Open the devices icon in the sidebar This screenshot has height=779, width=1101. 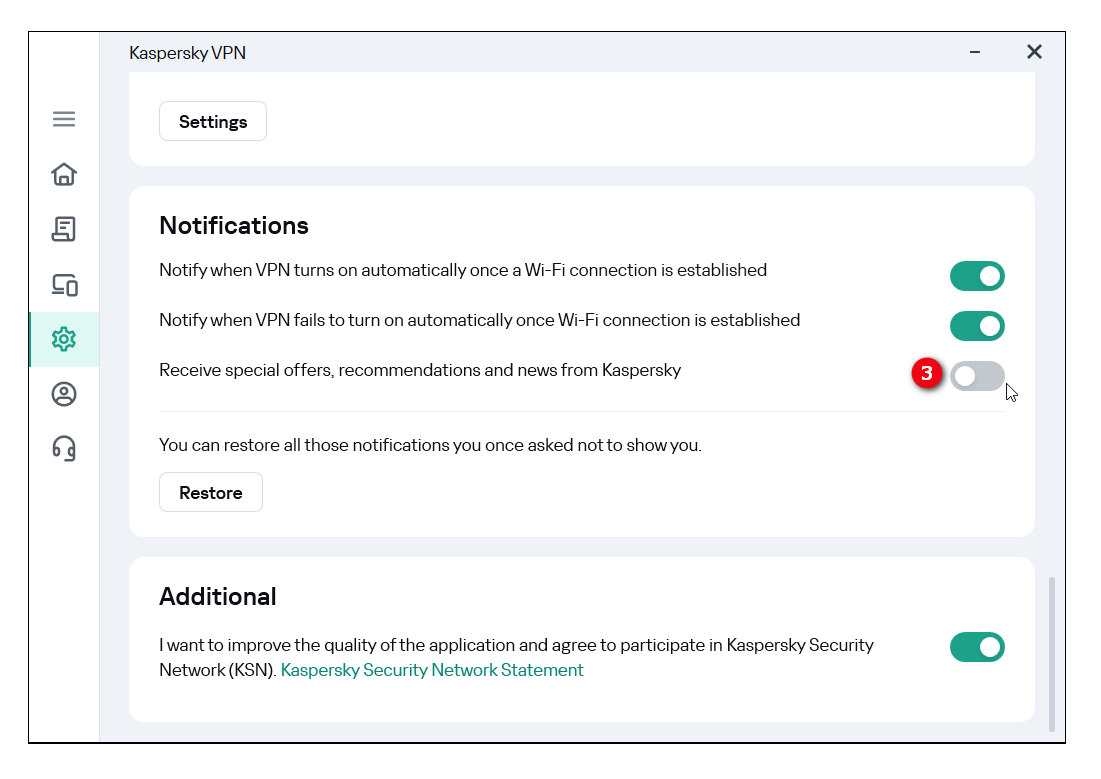coord(64,285)
